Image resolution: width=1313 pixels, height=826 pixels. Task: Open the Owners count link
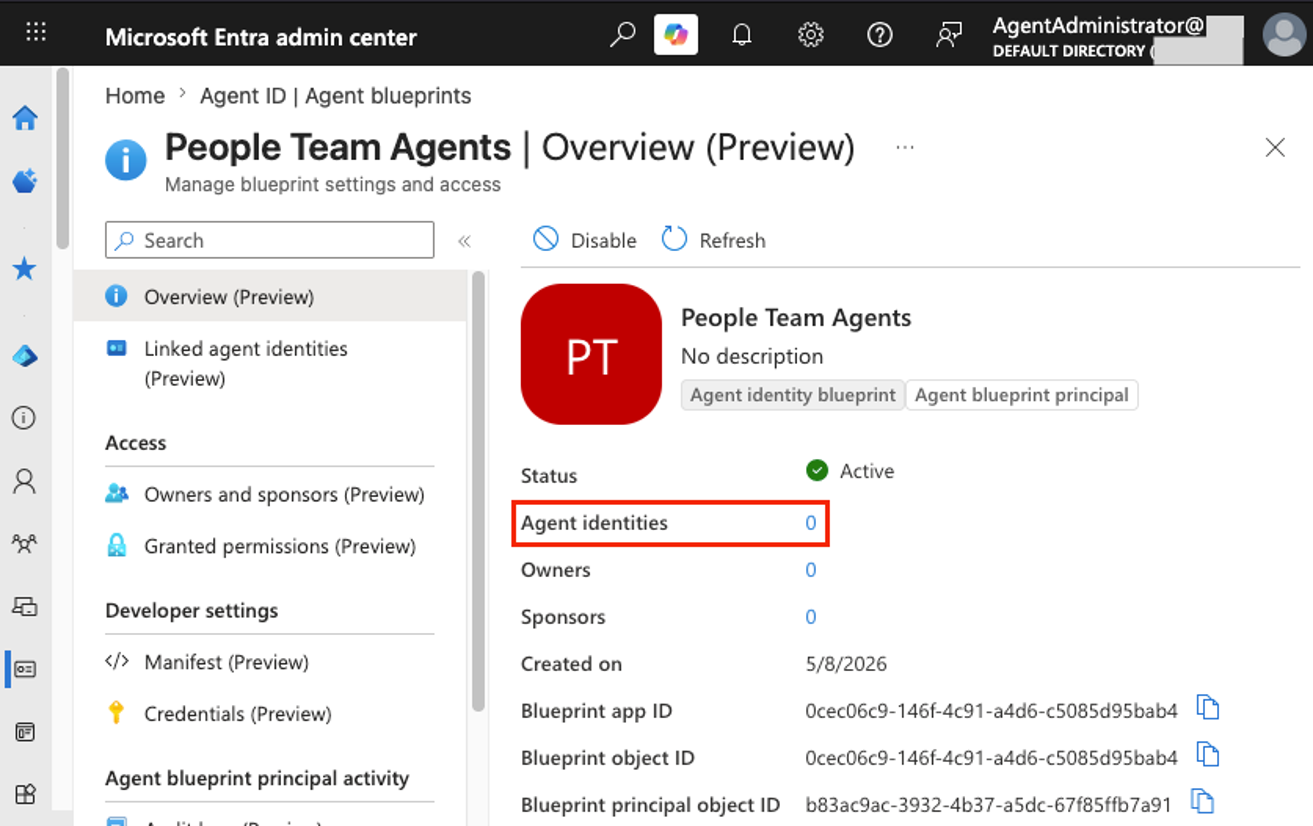(x=811, y=570)
